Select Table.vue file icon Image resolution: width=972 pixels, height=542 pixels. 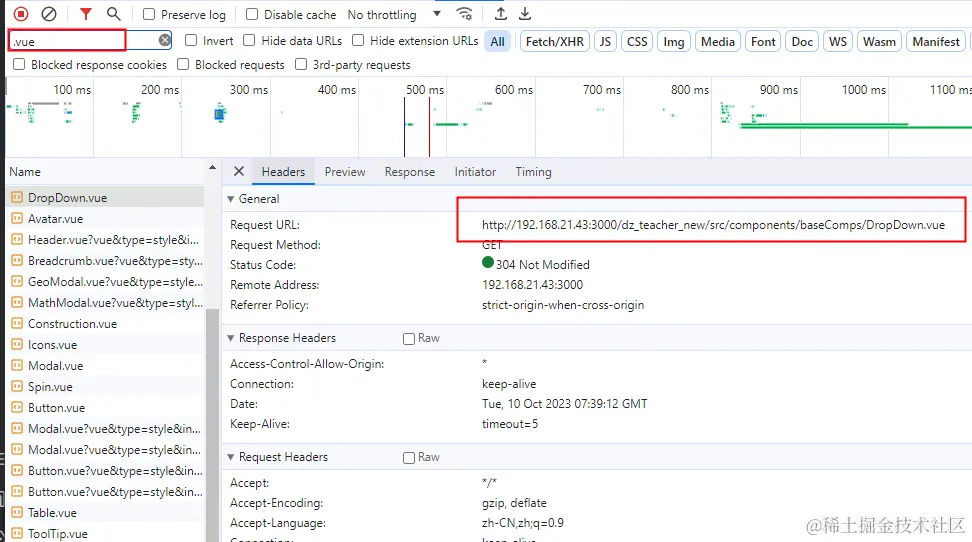point(17,512)
